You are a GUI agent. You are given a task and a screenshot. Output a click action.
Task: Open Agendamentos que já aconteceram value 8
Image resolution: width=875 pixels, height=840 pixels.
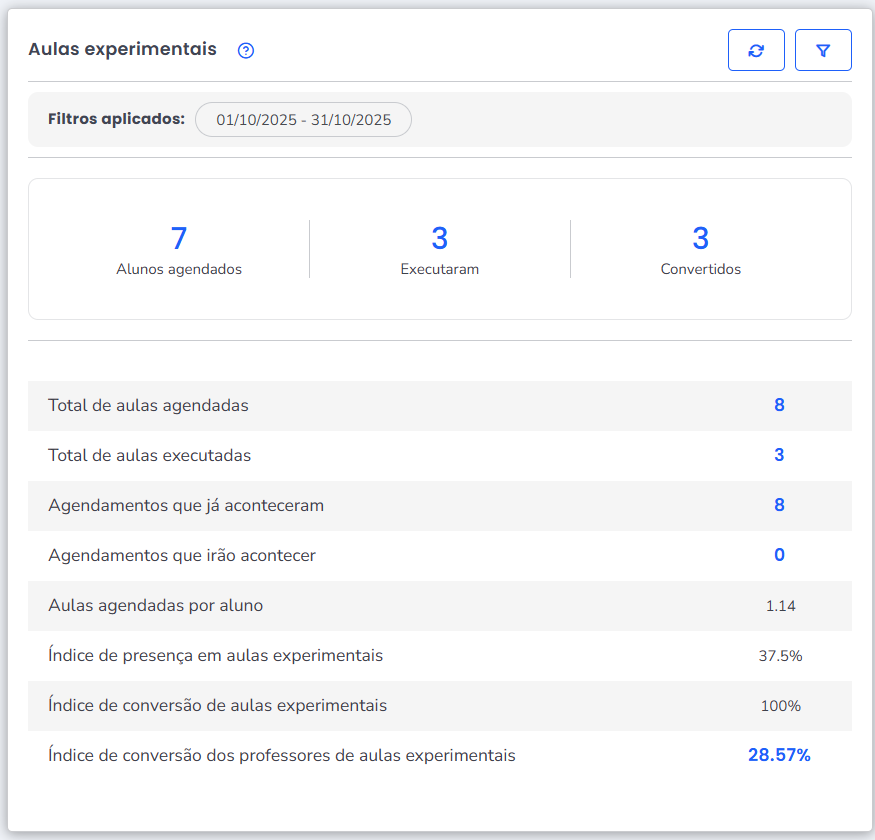click(779, 505)
